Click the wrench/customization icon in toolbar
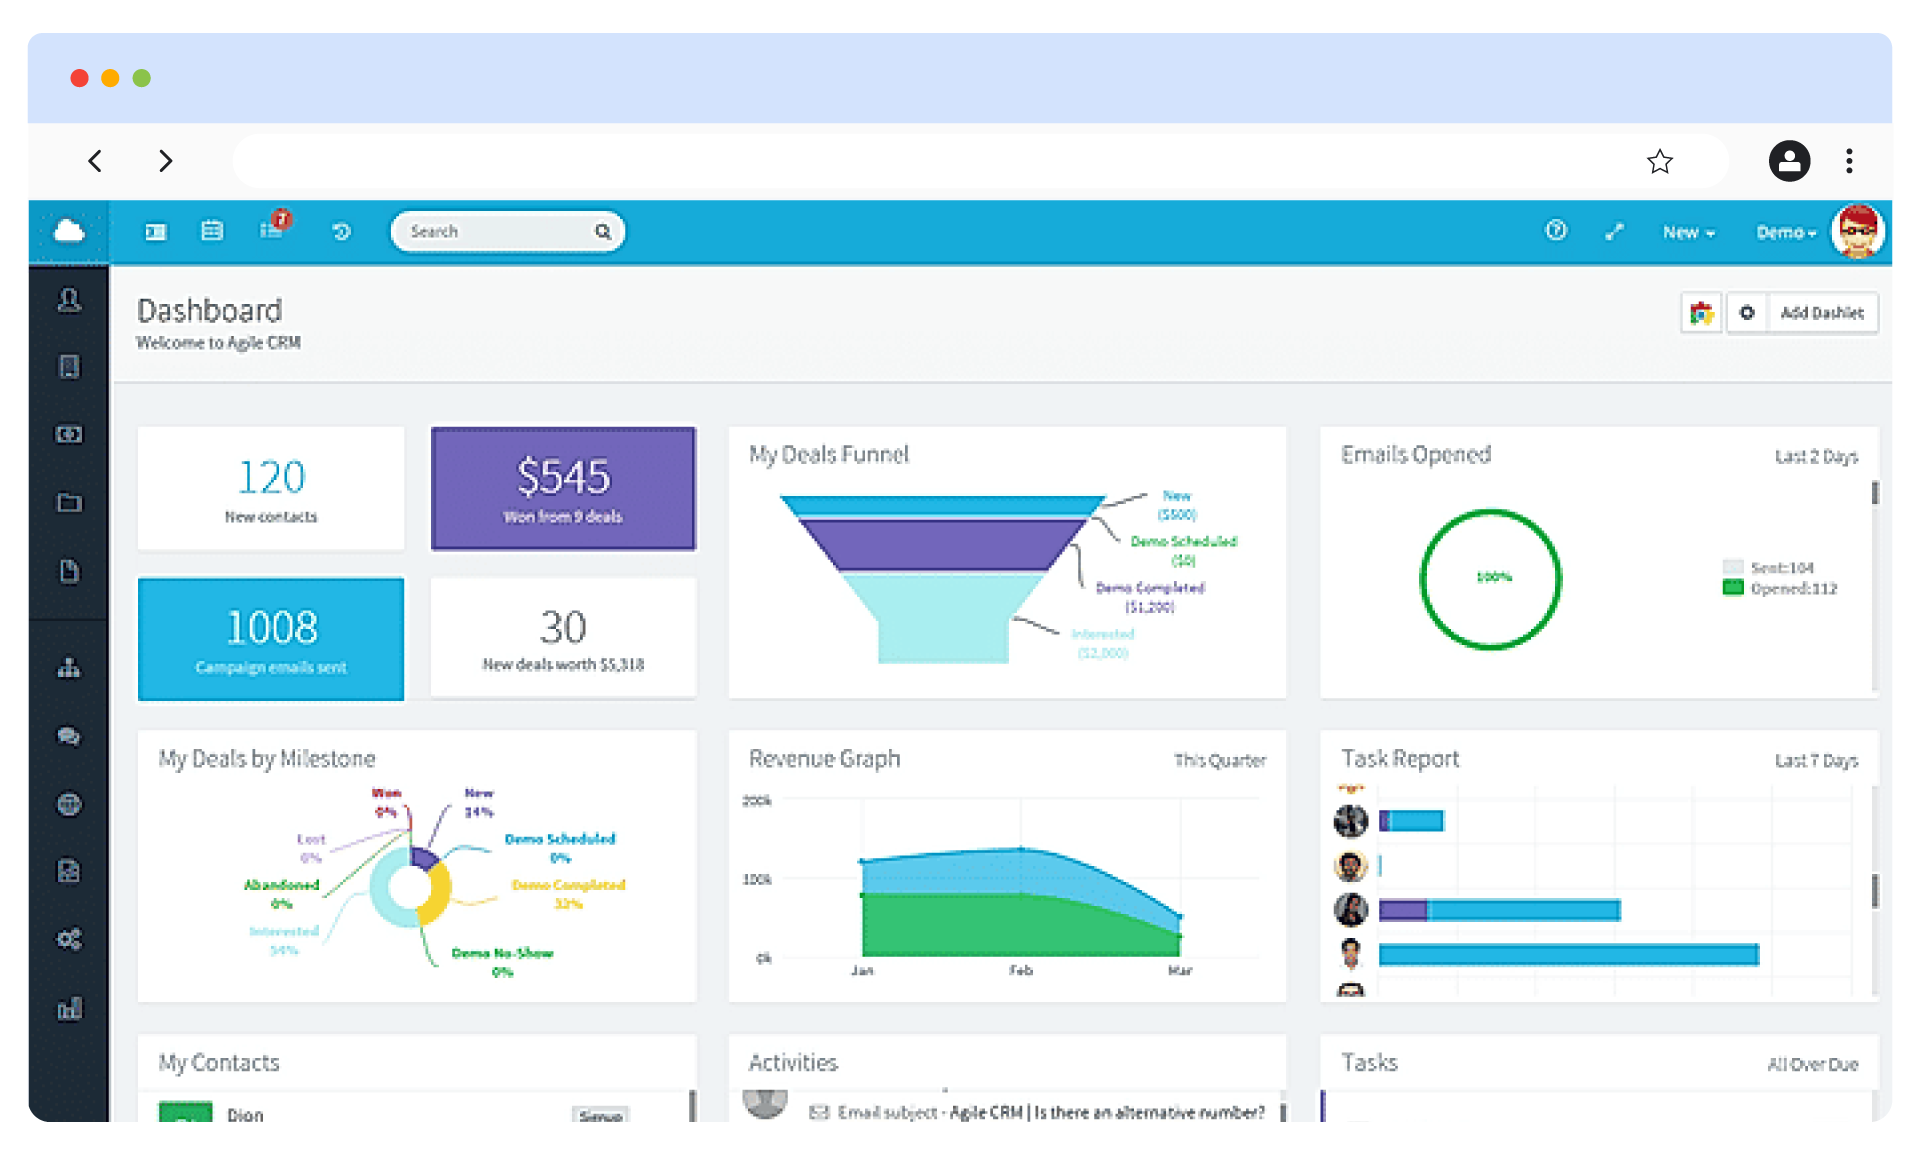This screenshot has width=1920, height=1149. tap(1614, 231)
